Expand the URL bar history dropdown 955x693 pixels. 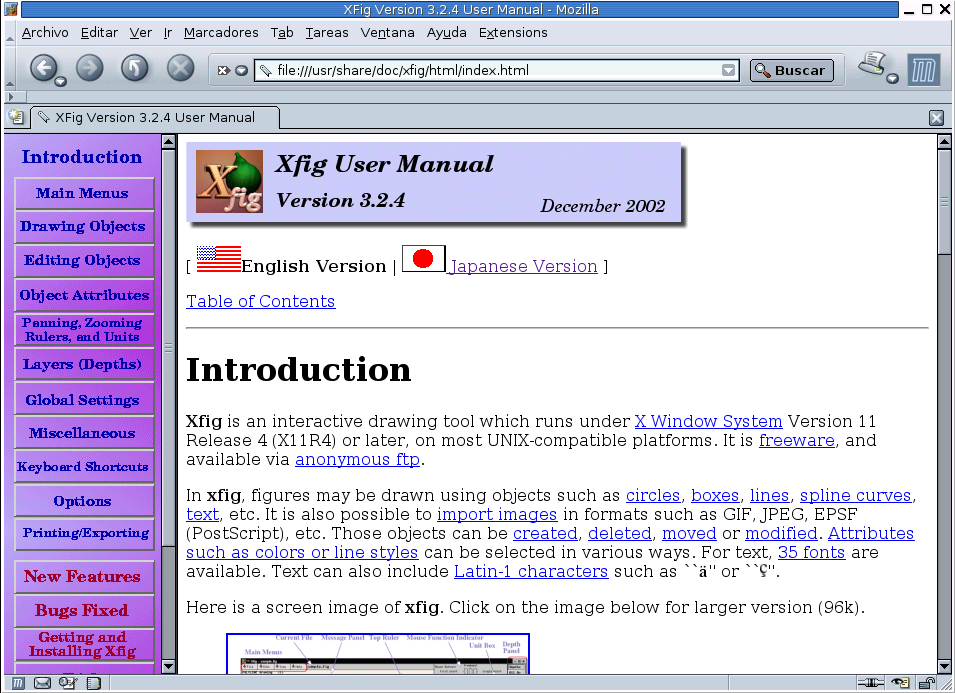coord(728,70)
